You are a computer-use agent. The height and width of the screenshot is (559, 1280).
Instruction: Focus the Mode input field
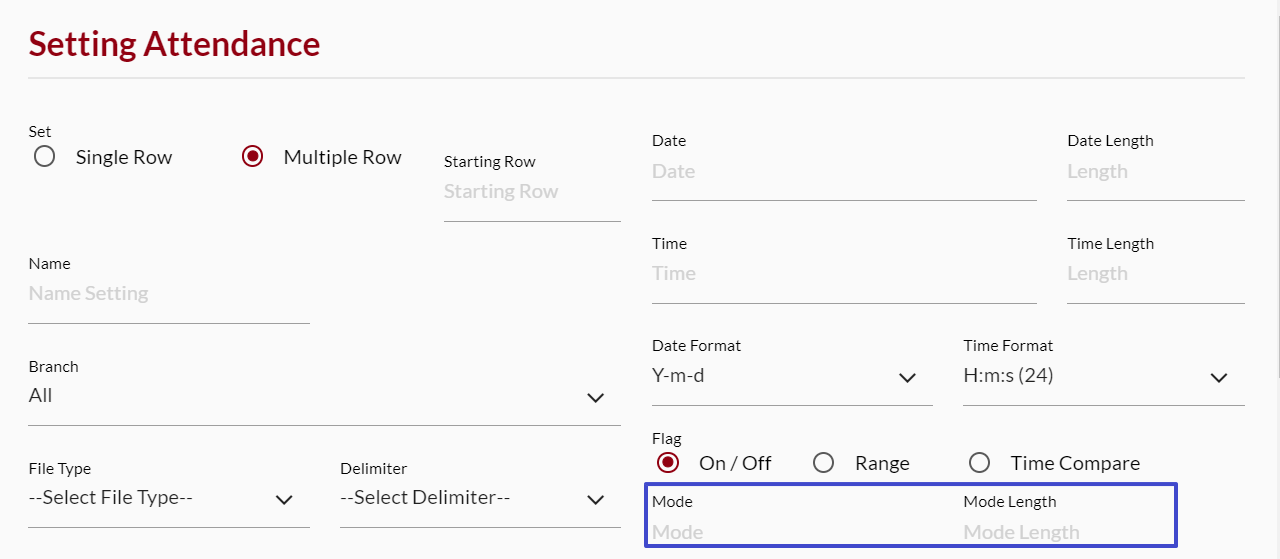792,532
